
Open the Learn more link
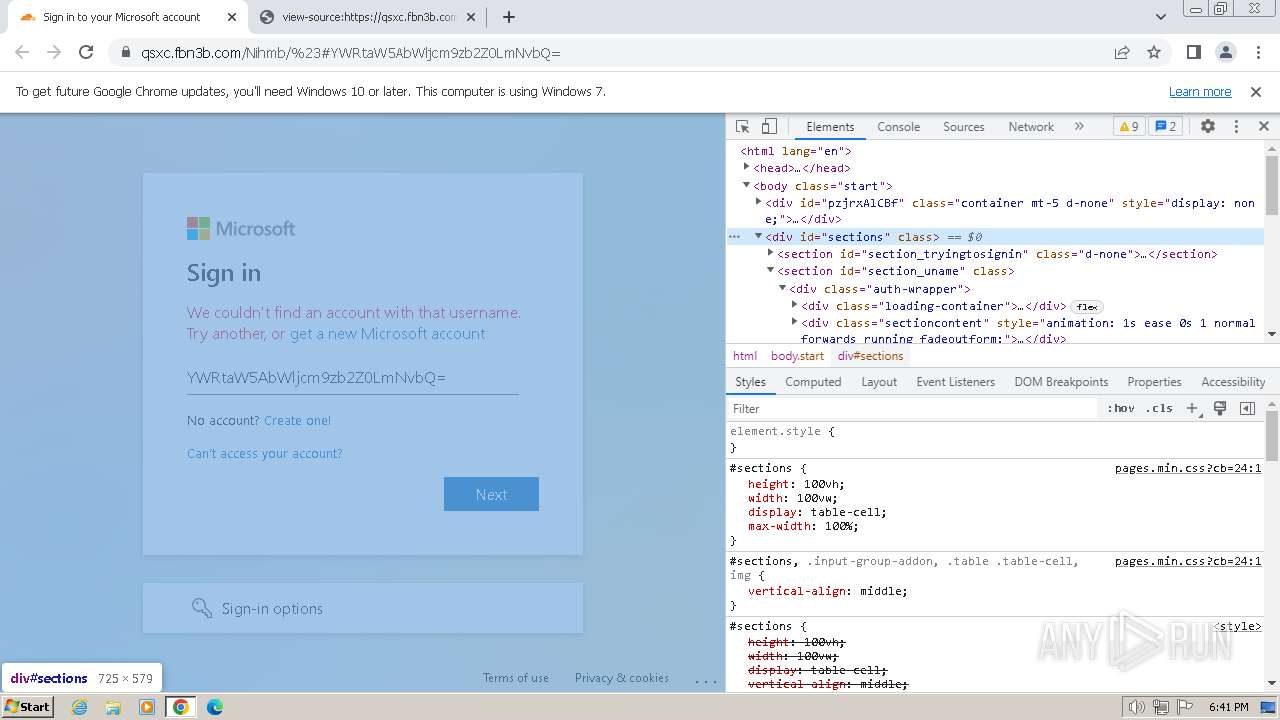(1200, 92)
